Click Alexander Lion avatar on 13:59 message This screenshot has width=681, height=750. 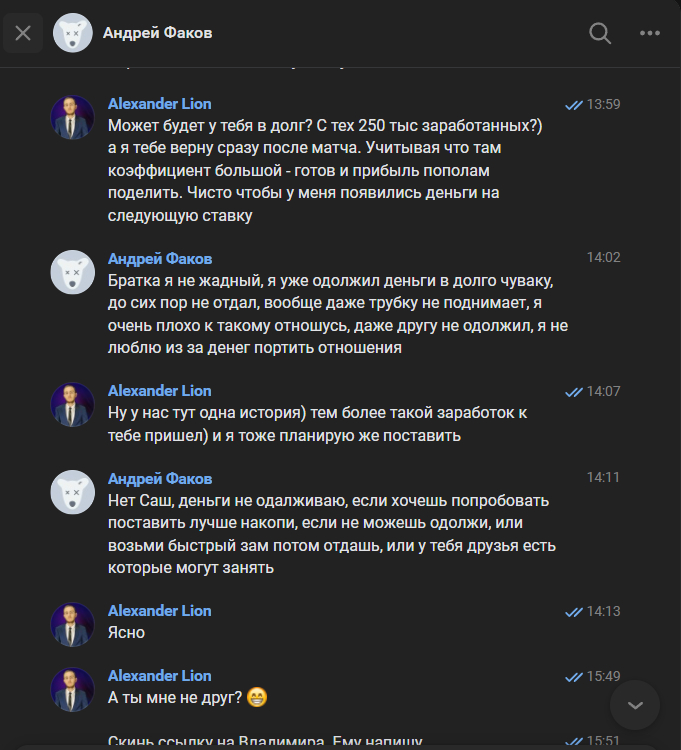click(x=73, y=118)
